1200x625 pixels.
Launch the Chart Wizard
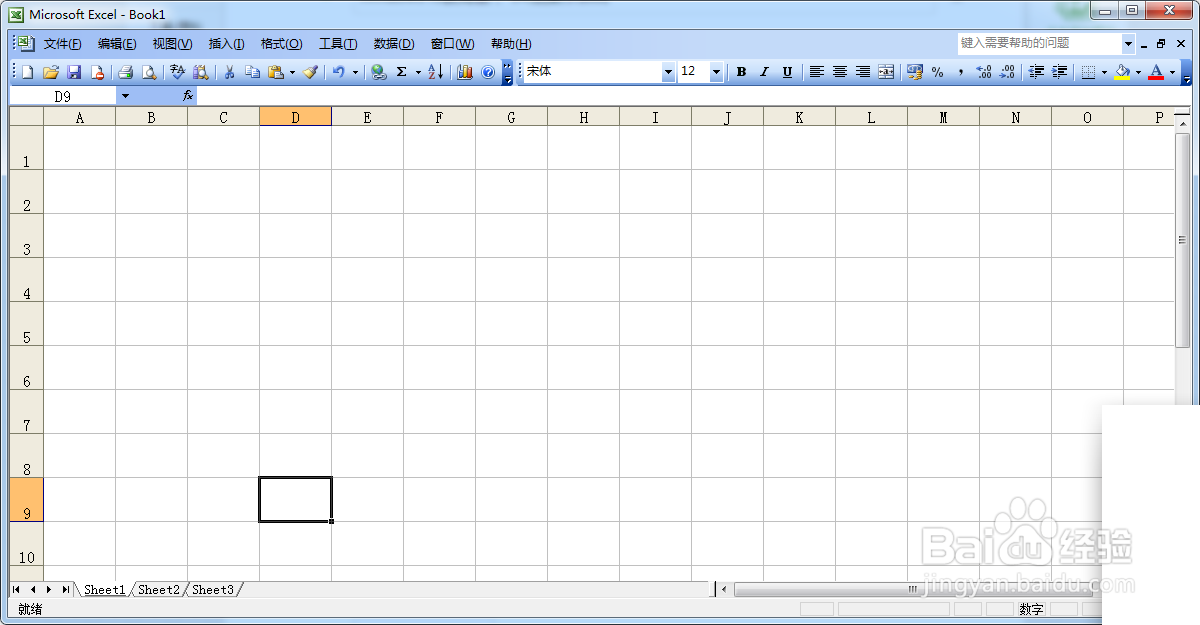[465, 72]
